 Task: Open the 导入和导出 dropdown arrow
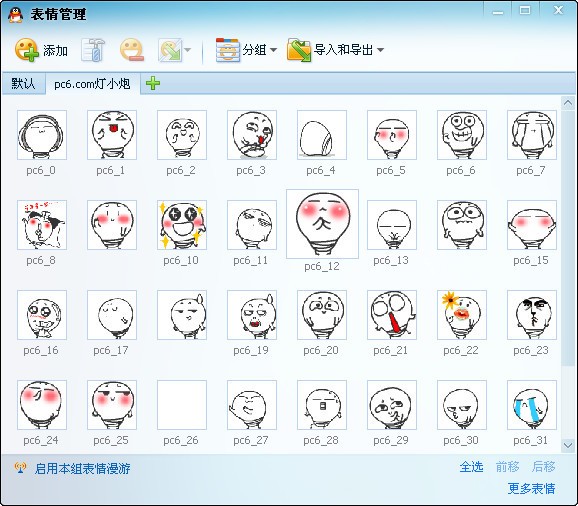pos(380,50)
